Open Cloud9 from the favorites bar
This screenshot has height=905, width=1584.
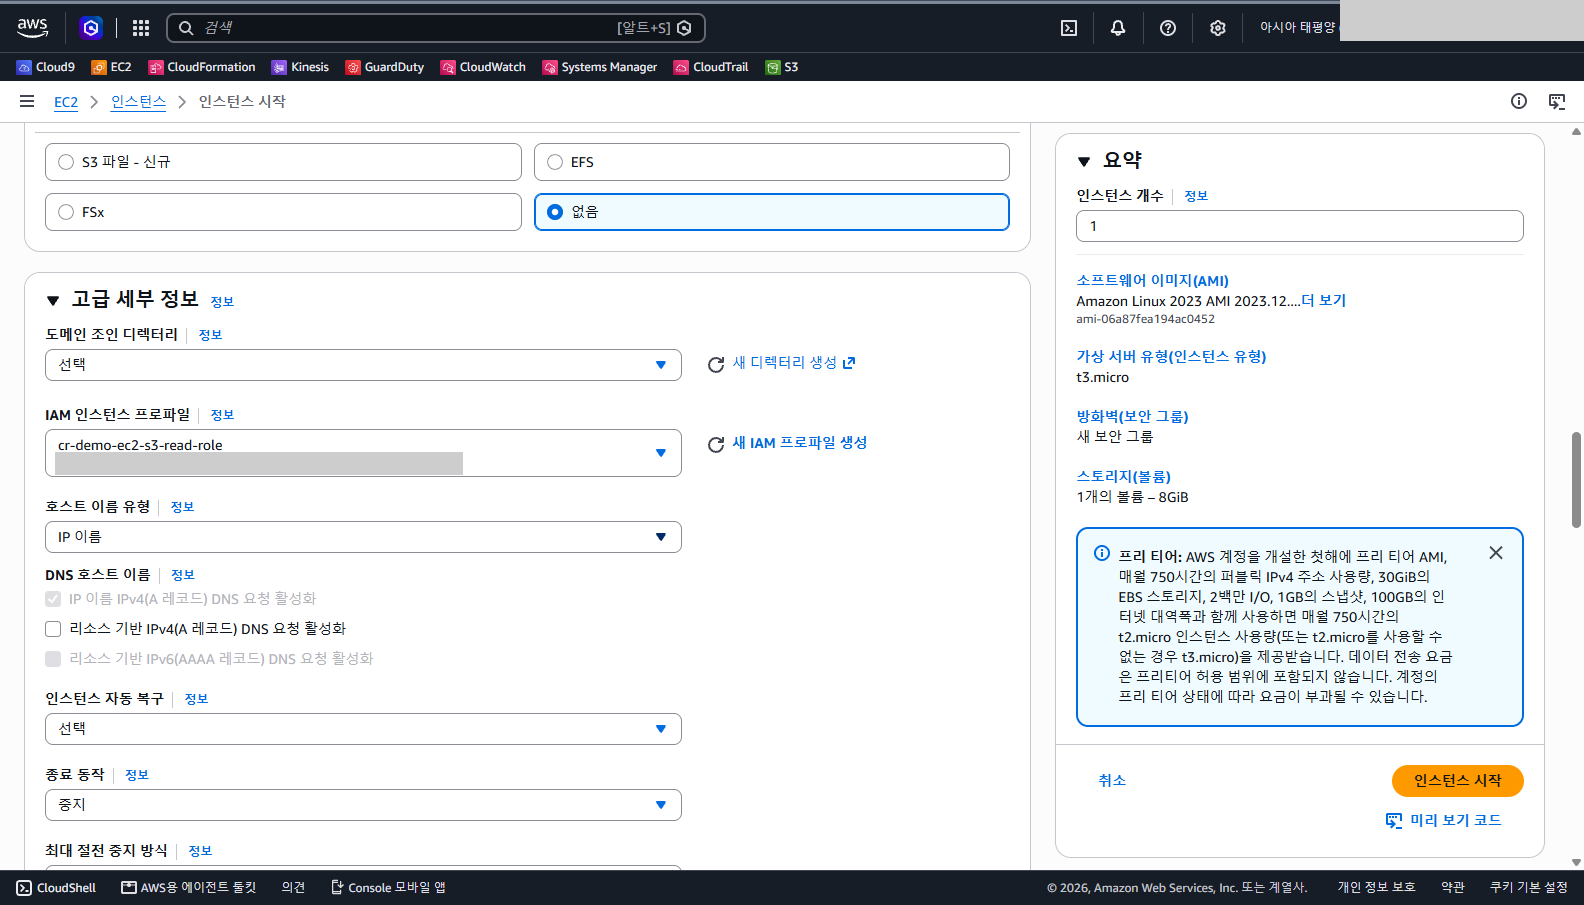(46, 67)
